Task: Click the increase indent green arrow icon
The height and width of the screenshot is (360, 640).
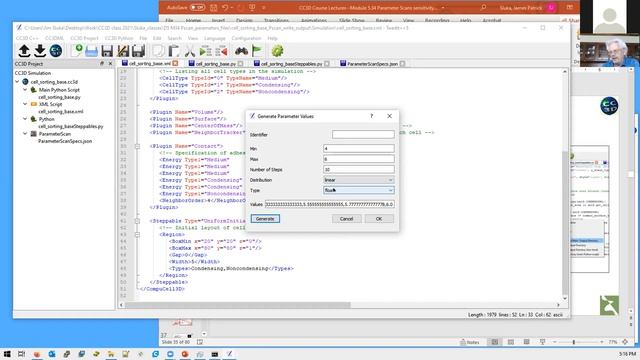Action: pos(205,51)
